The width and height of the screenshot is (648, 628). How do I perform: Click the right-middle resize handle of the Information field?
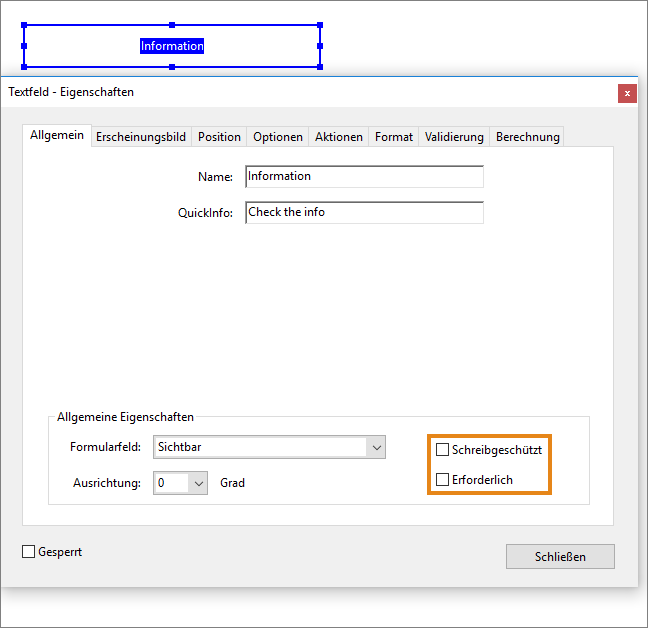click(320, 46)
